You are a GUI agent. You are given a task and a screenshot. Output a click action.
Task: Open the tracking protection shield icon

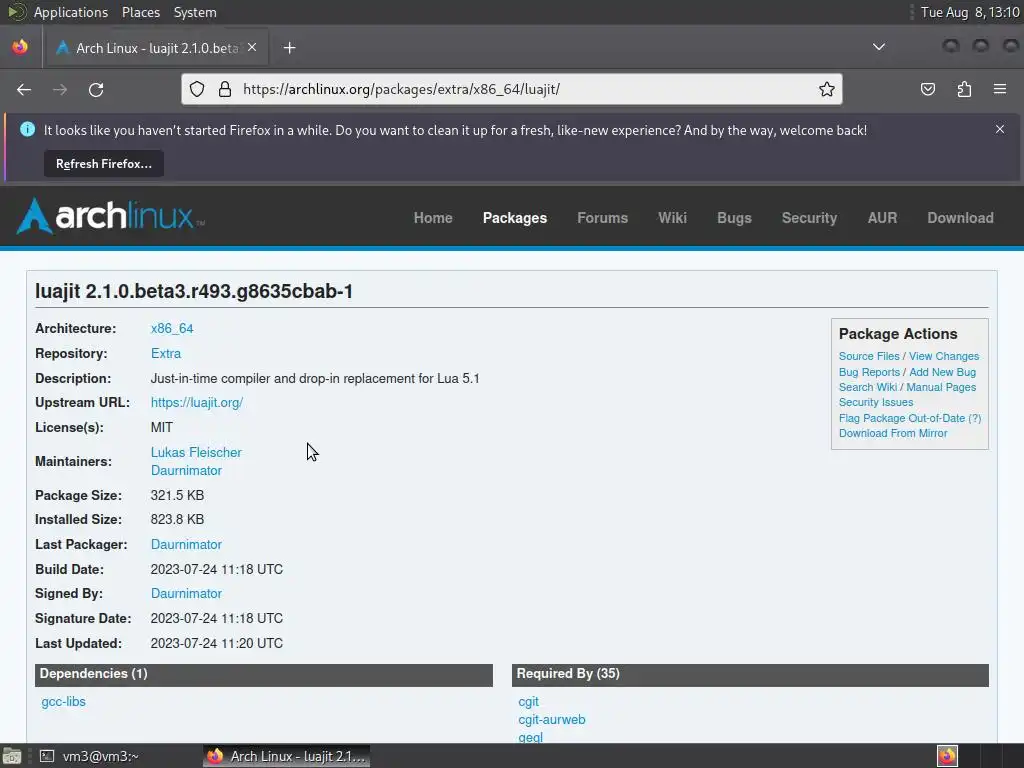(197, 89)
